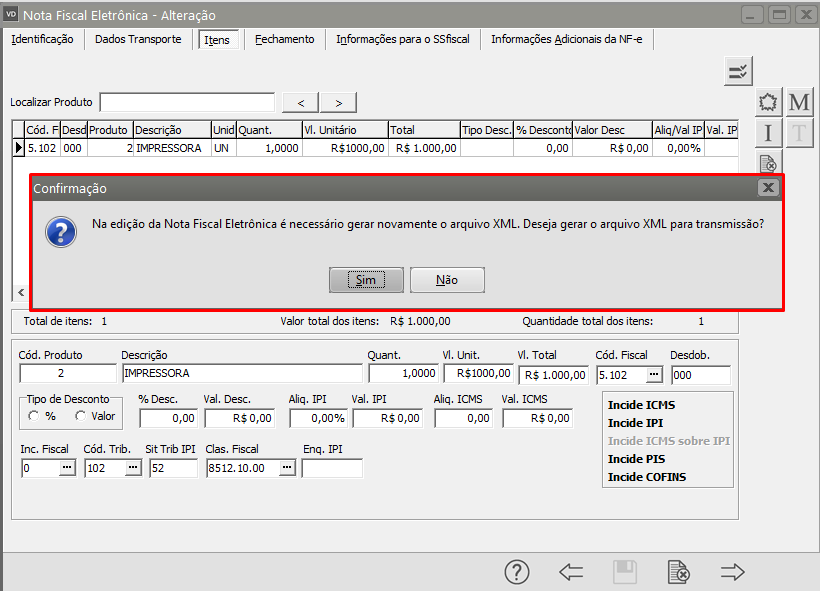This screenshot has height=591, width=820.
Task: Open the Inc. Fiscal lookup button
Action: click(x=67, y=468)
